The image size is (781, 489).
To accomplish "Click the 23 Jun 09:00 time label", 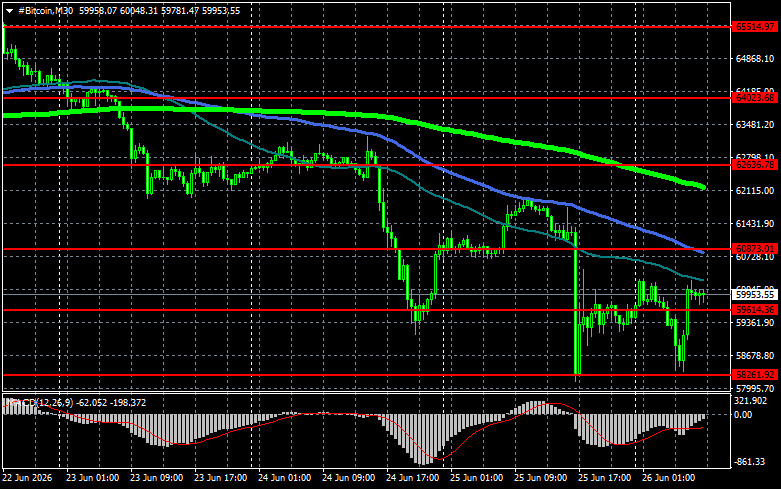I will pos(156,478).
